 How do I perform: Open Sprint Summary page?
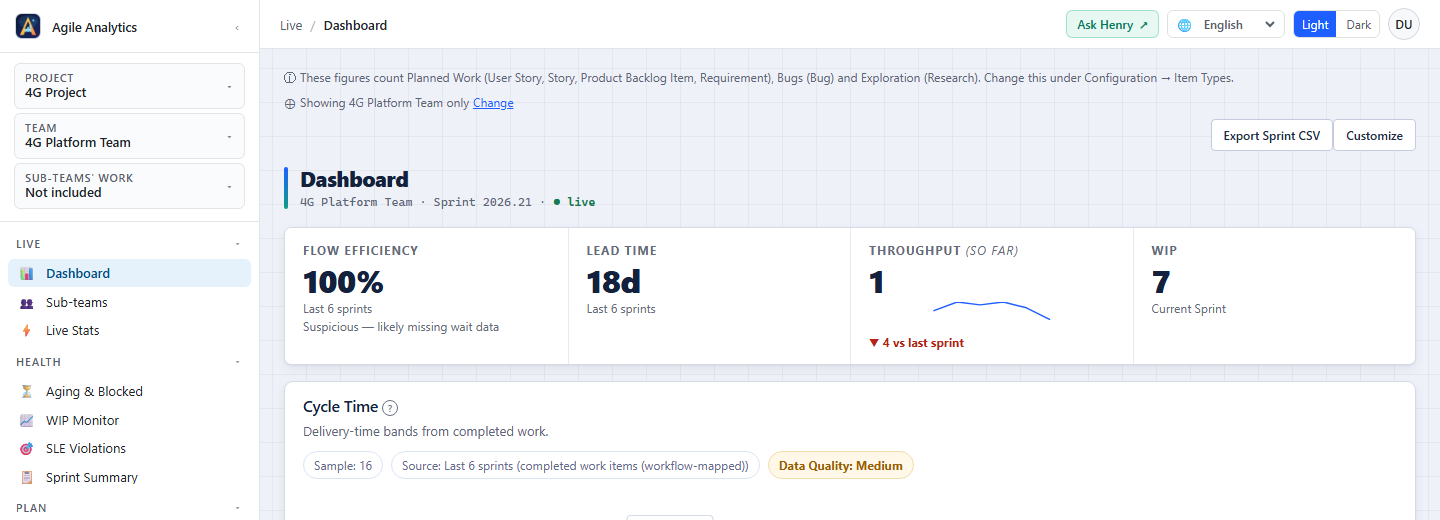pos(129,477)
